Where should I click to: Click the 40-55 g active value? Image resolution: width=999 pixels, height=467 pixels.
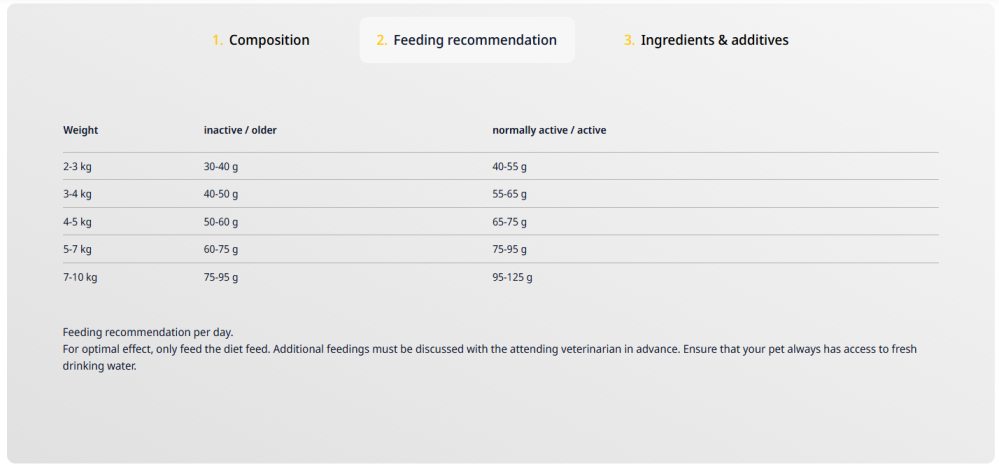(509, 166)
